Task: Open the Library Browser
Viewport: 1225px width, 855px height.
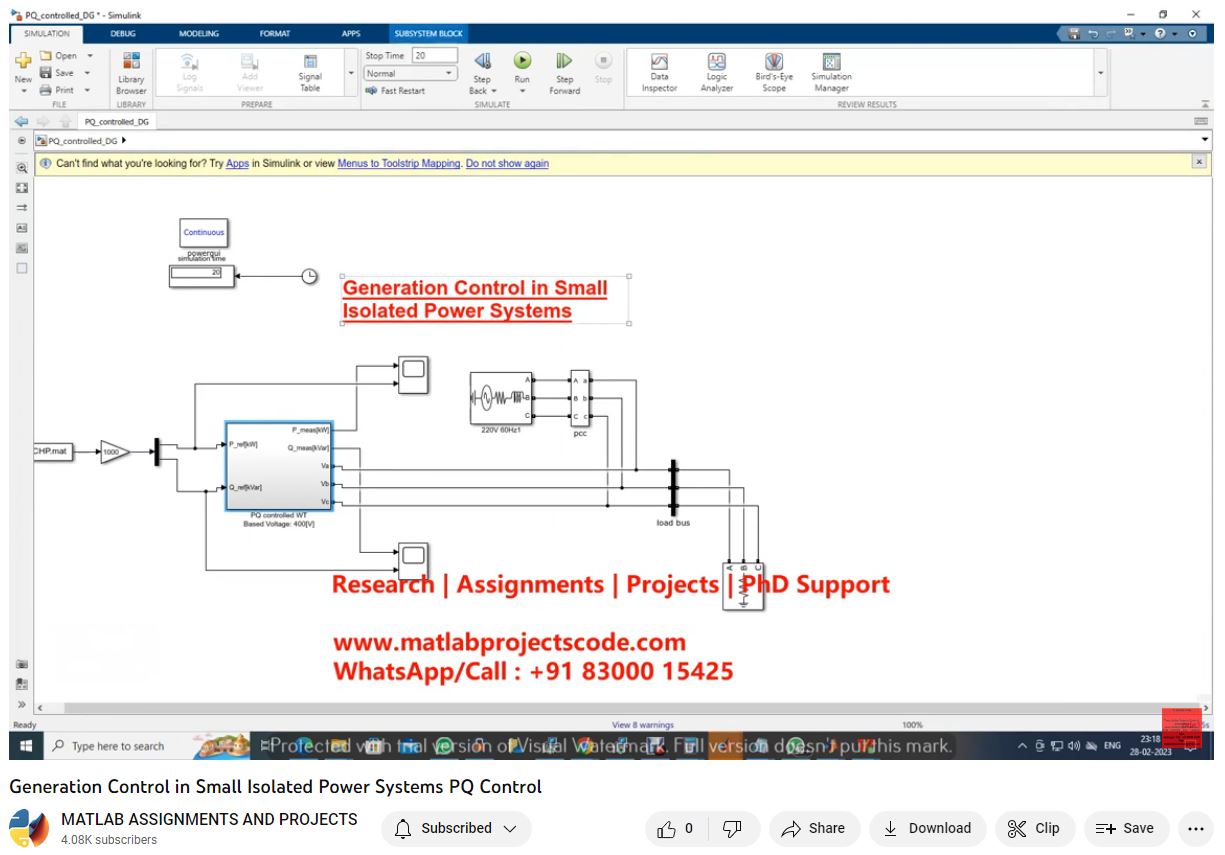Action: (131, 70)
